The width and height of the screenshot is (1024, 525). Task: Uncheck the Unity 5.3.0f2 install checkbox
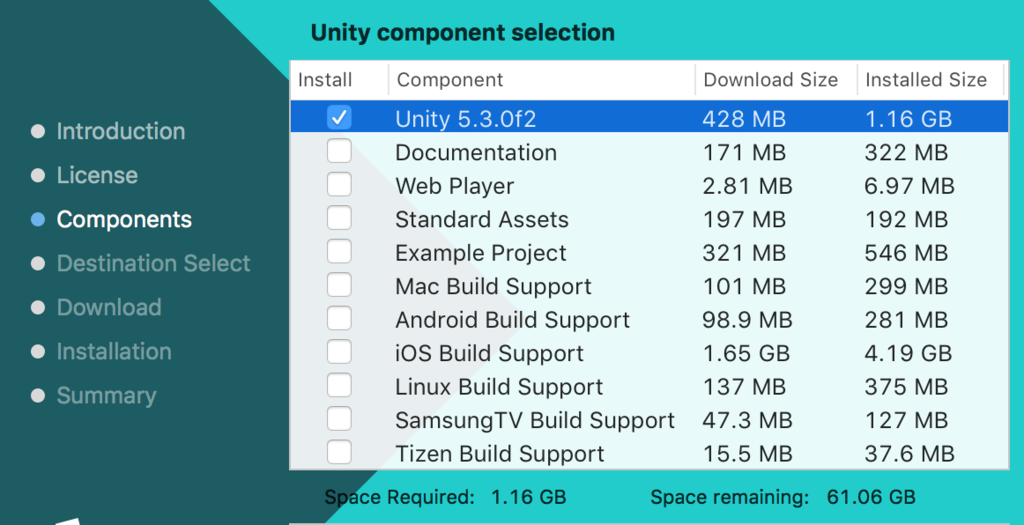[339, 118]
